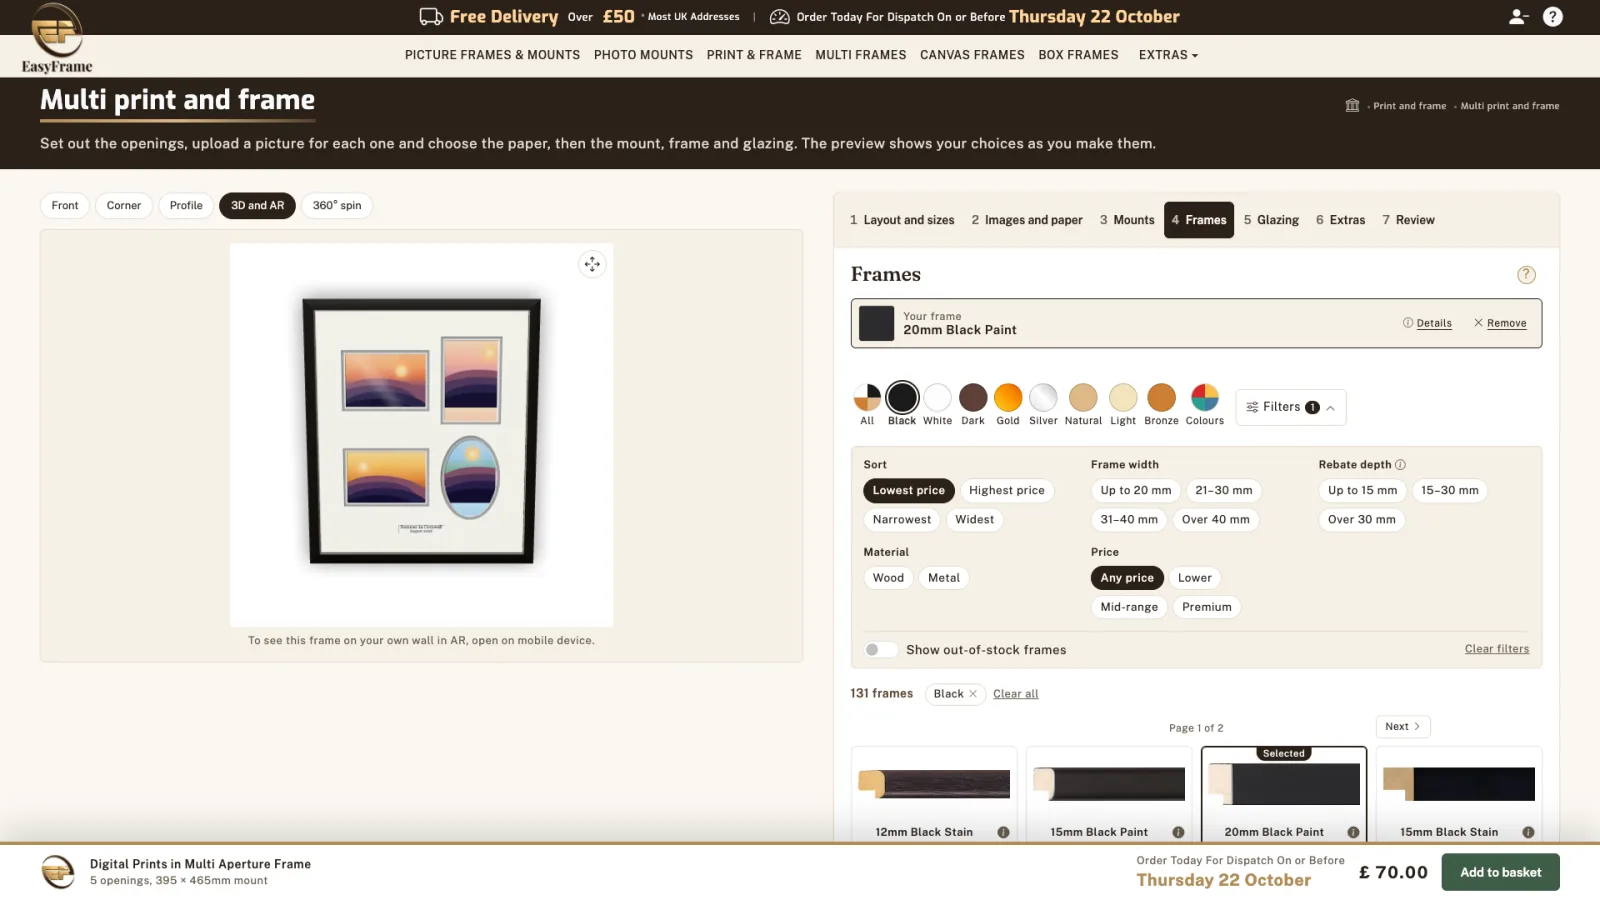
Task: Open the Glazing step tab
Action: [x=1271, y=220]
